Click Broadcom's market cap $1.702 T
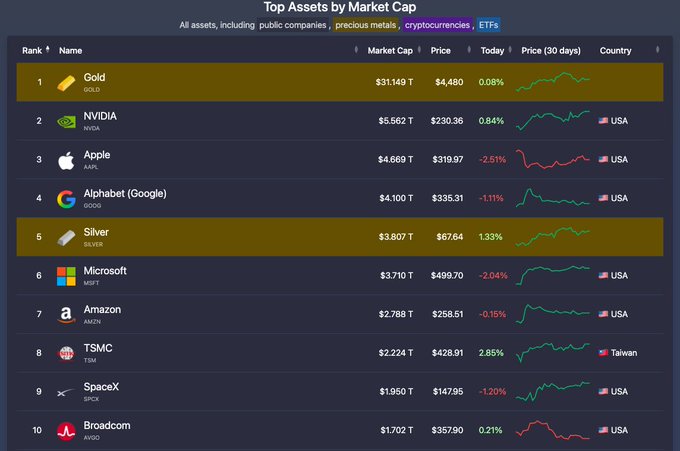Screen dimensions: 680x451 point(397,430)
